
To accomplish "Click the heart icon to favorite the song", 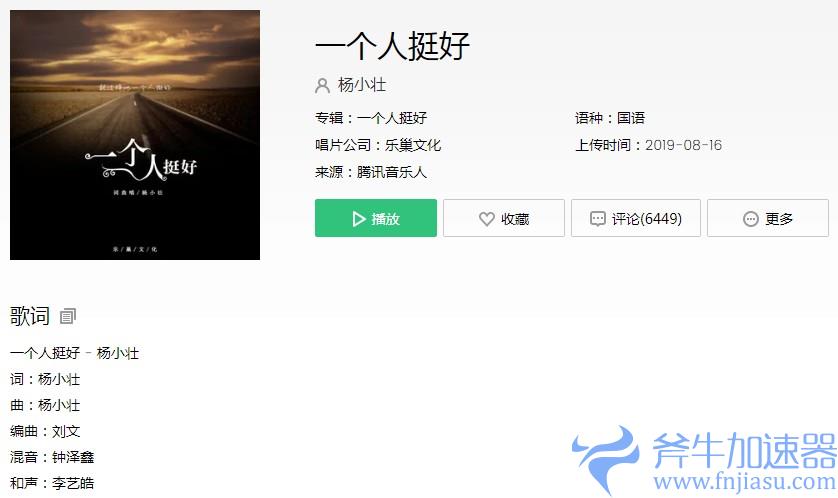I will (x=486, y=219).
